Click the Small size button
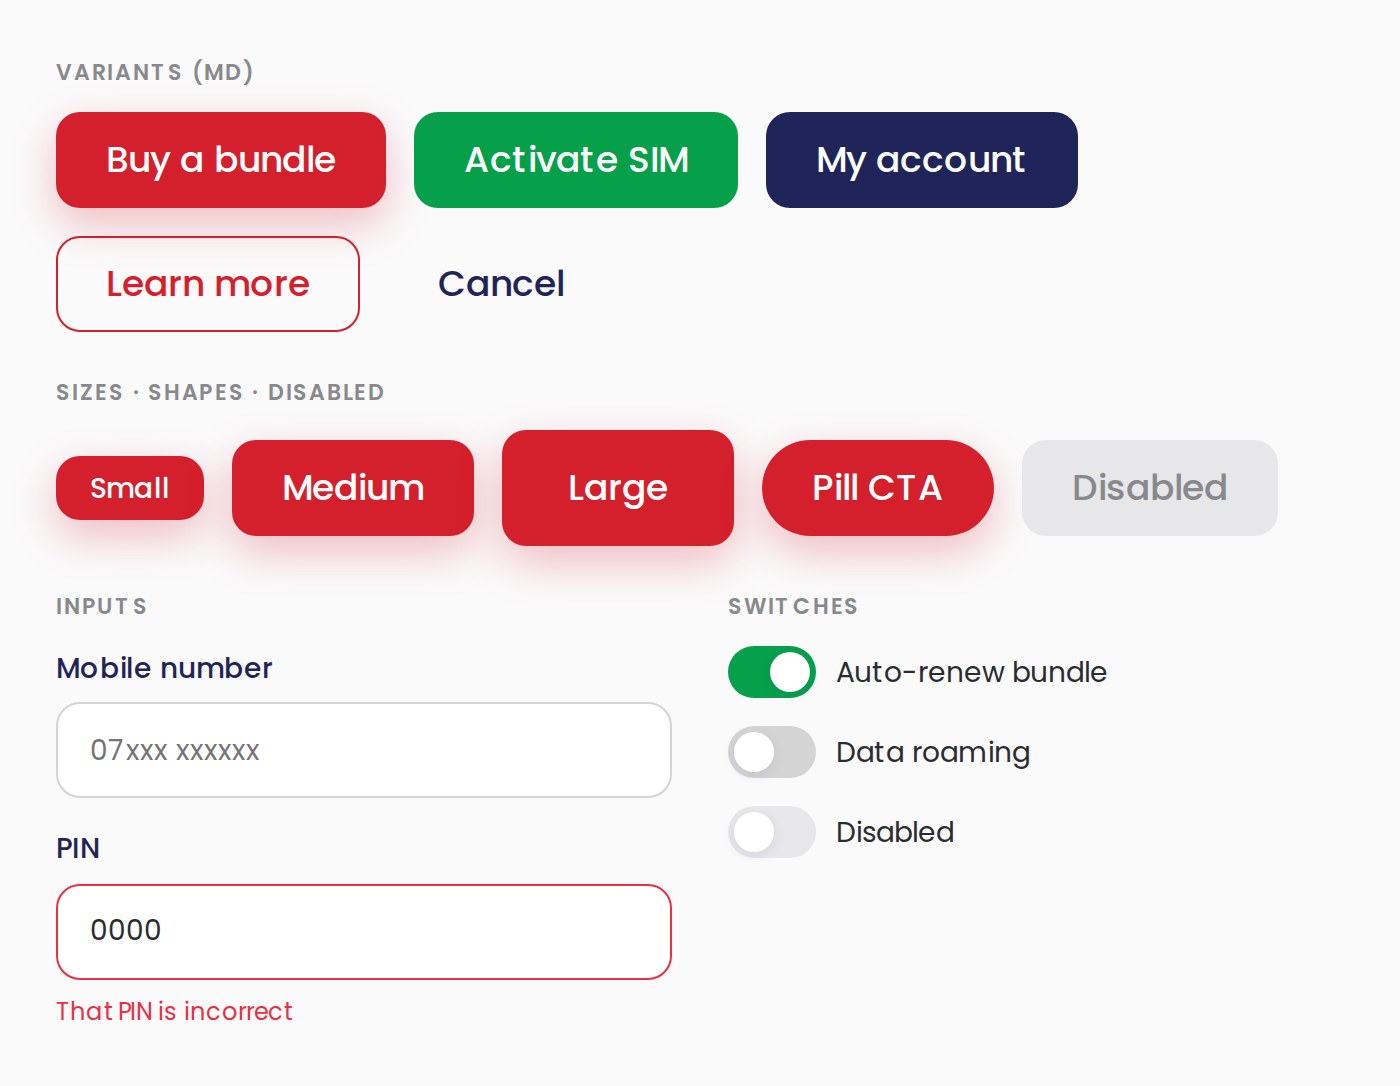Image resolution: width=1400 pixels, height=1086 pixels. point(130,488)
